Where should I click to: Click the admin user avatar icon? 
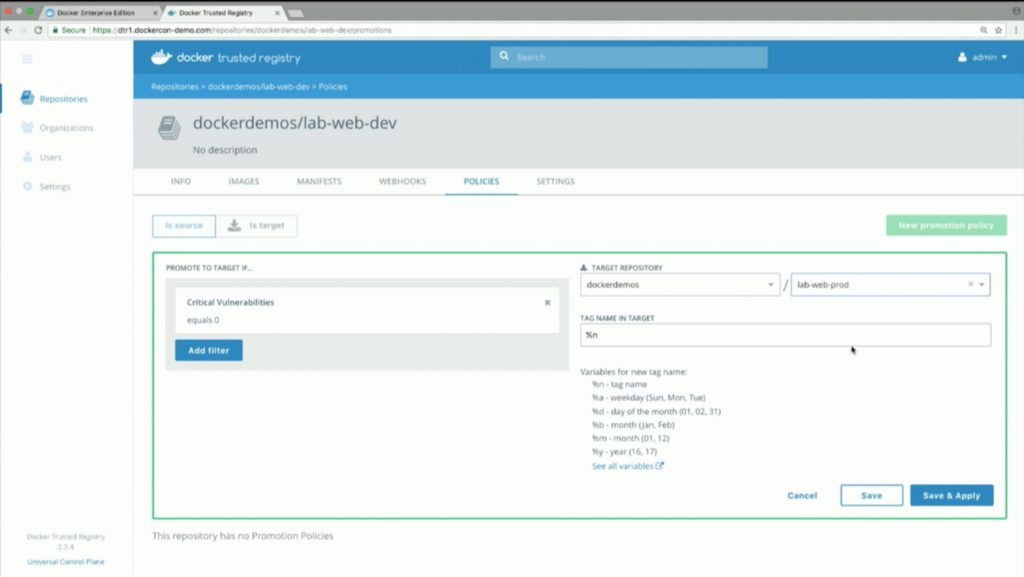(962, 57)
